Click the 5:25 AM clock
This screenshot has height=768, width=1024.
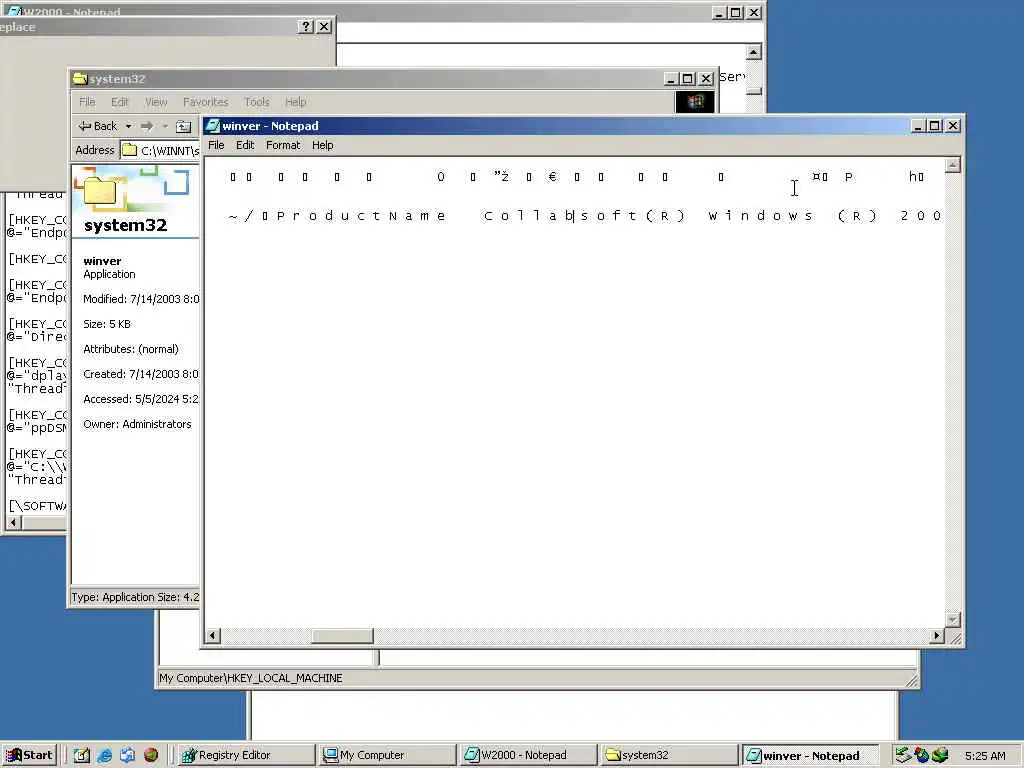coord(985,756)
